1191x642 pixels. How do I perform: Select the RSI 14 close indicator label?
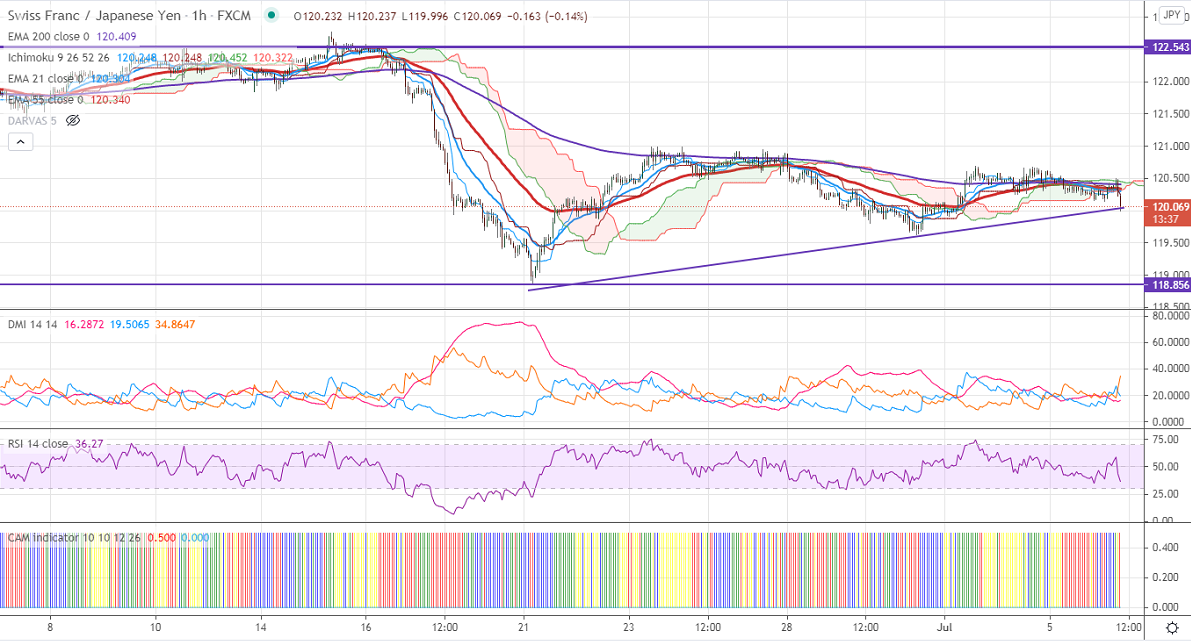(x=38, y=444)
